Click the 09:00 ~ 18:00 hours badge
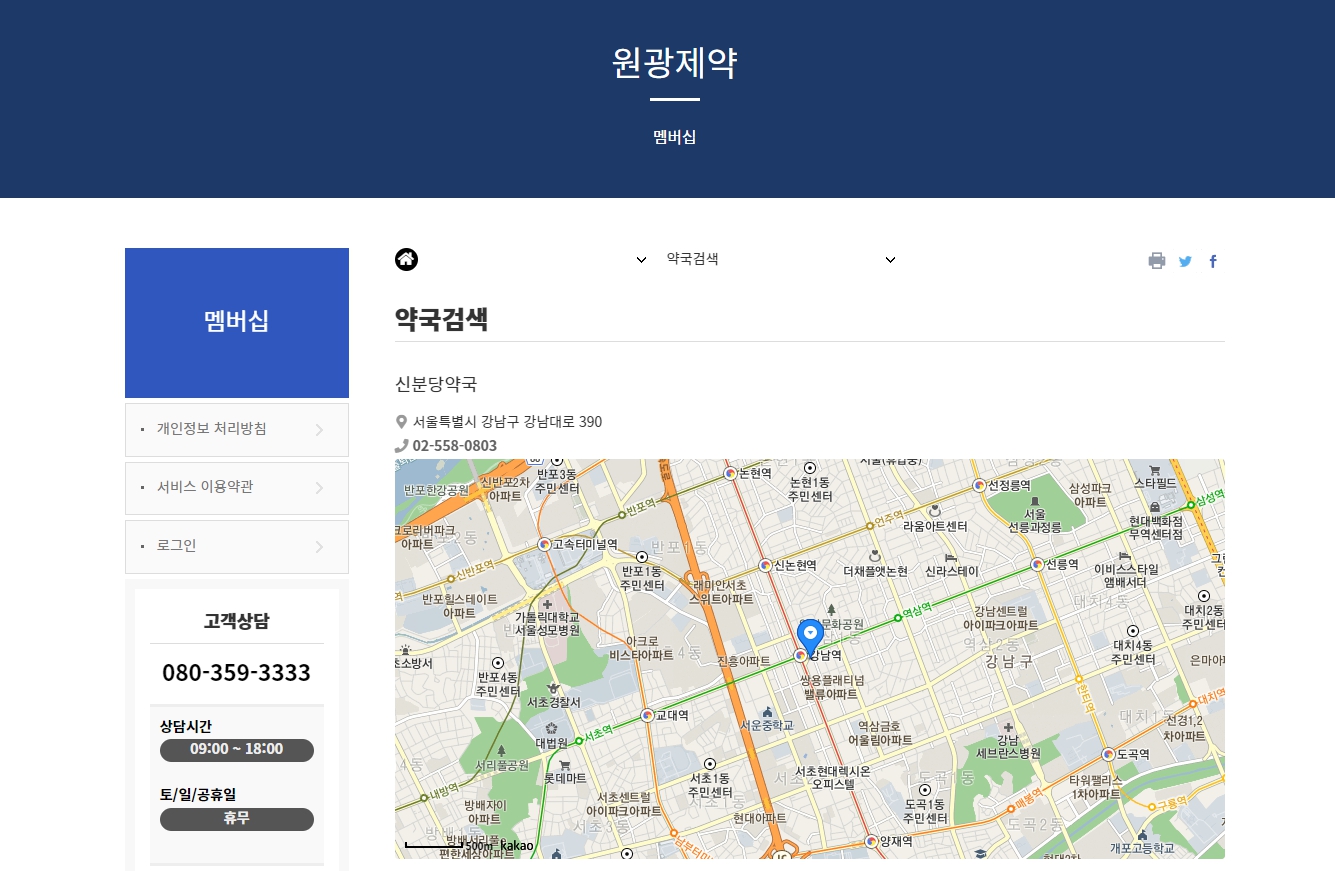 237,749
